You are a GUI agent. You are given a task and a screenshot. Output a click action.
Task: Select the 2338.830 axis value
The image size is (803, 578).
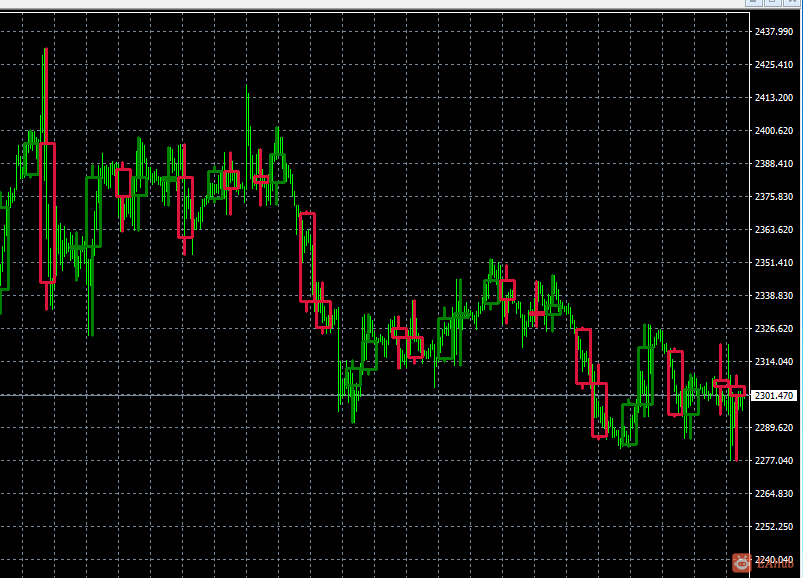click(774, 296)
